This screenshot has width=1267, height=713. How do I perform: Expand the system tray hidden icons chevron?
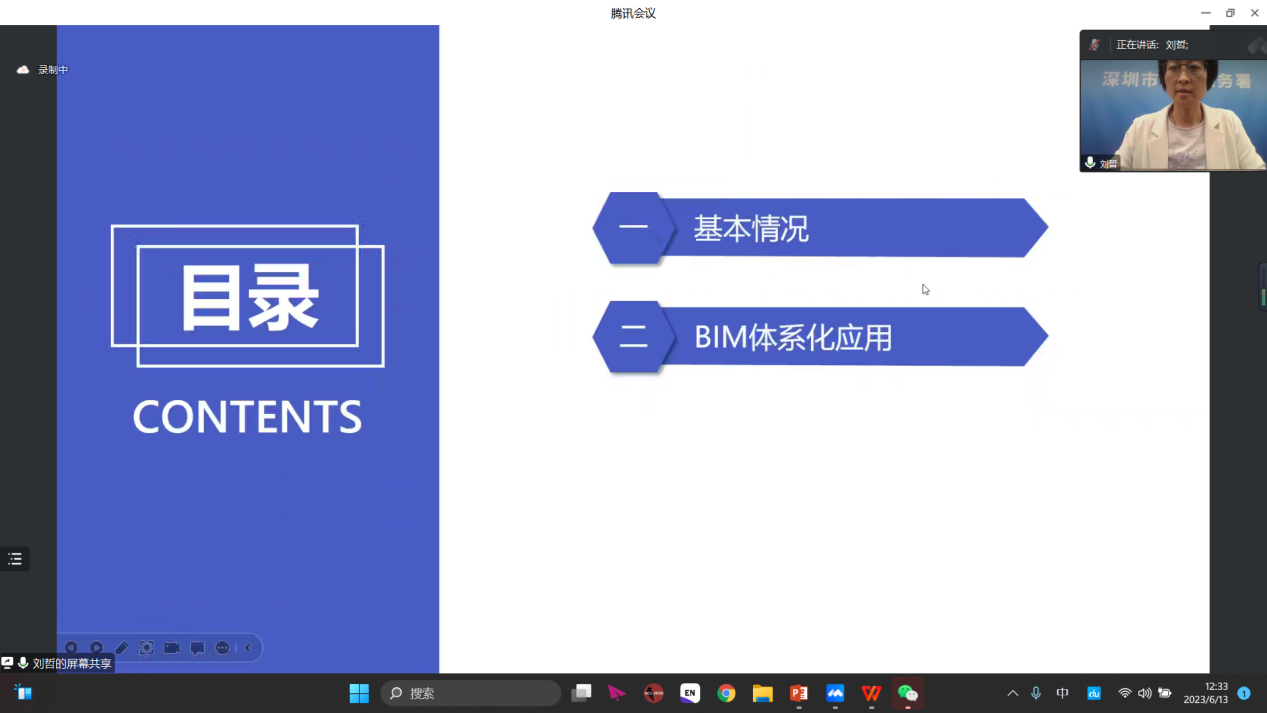point(1012,693)
